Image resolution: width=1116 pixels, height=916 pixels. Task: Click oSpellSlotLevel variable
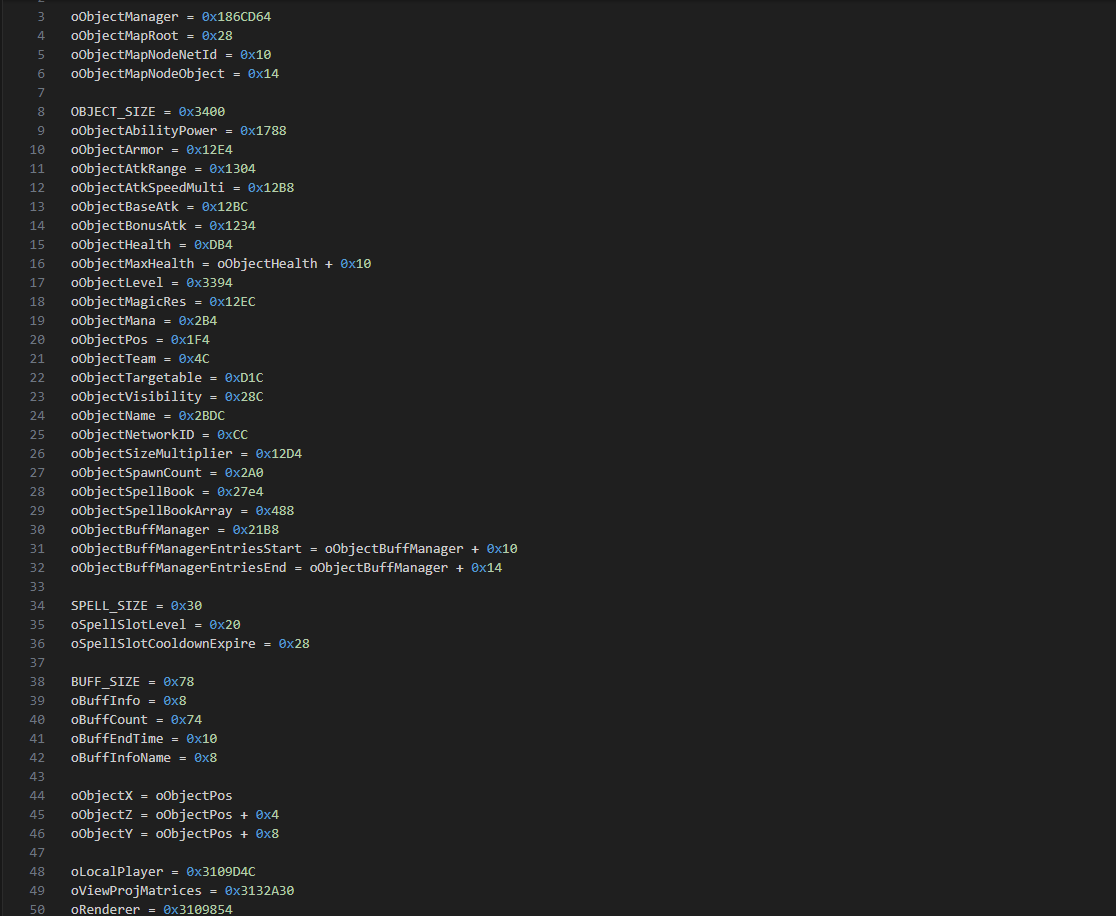click(129, 624)
